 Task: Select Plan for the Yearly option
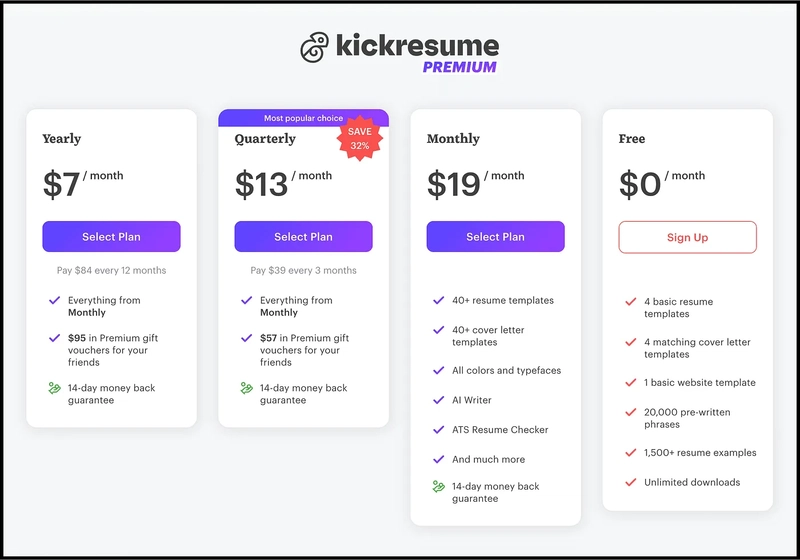111,237
